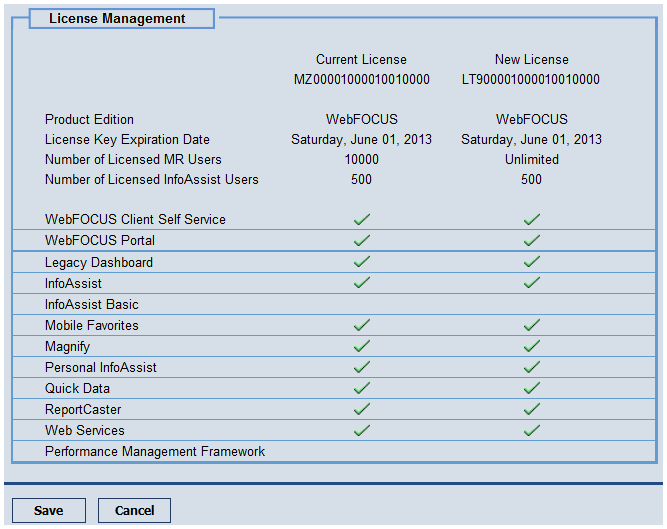Select license key MZ00001000010010000

coord(362,80)
